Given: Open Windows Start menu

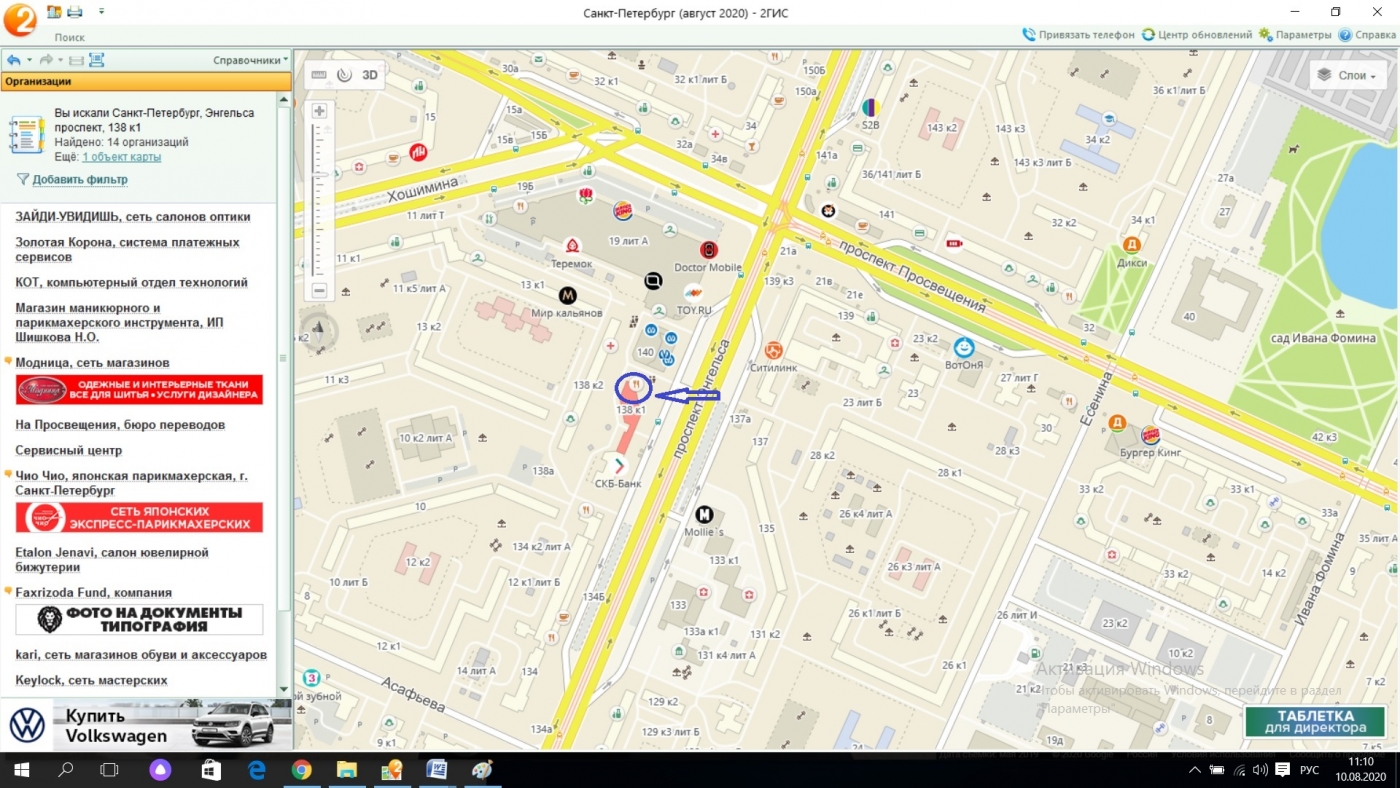Looking at the screenshot, I should 20,770.
